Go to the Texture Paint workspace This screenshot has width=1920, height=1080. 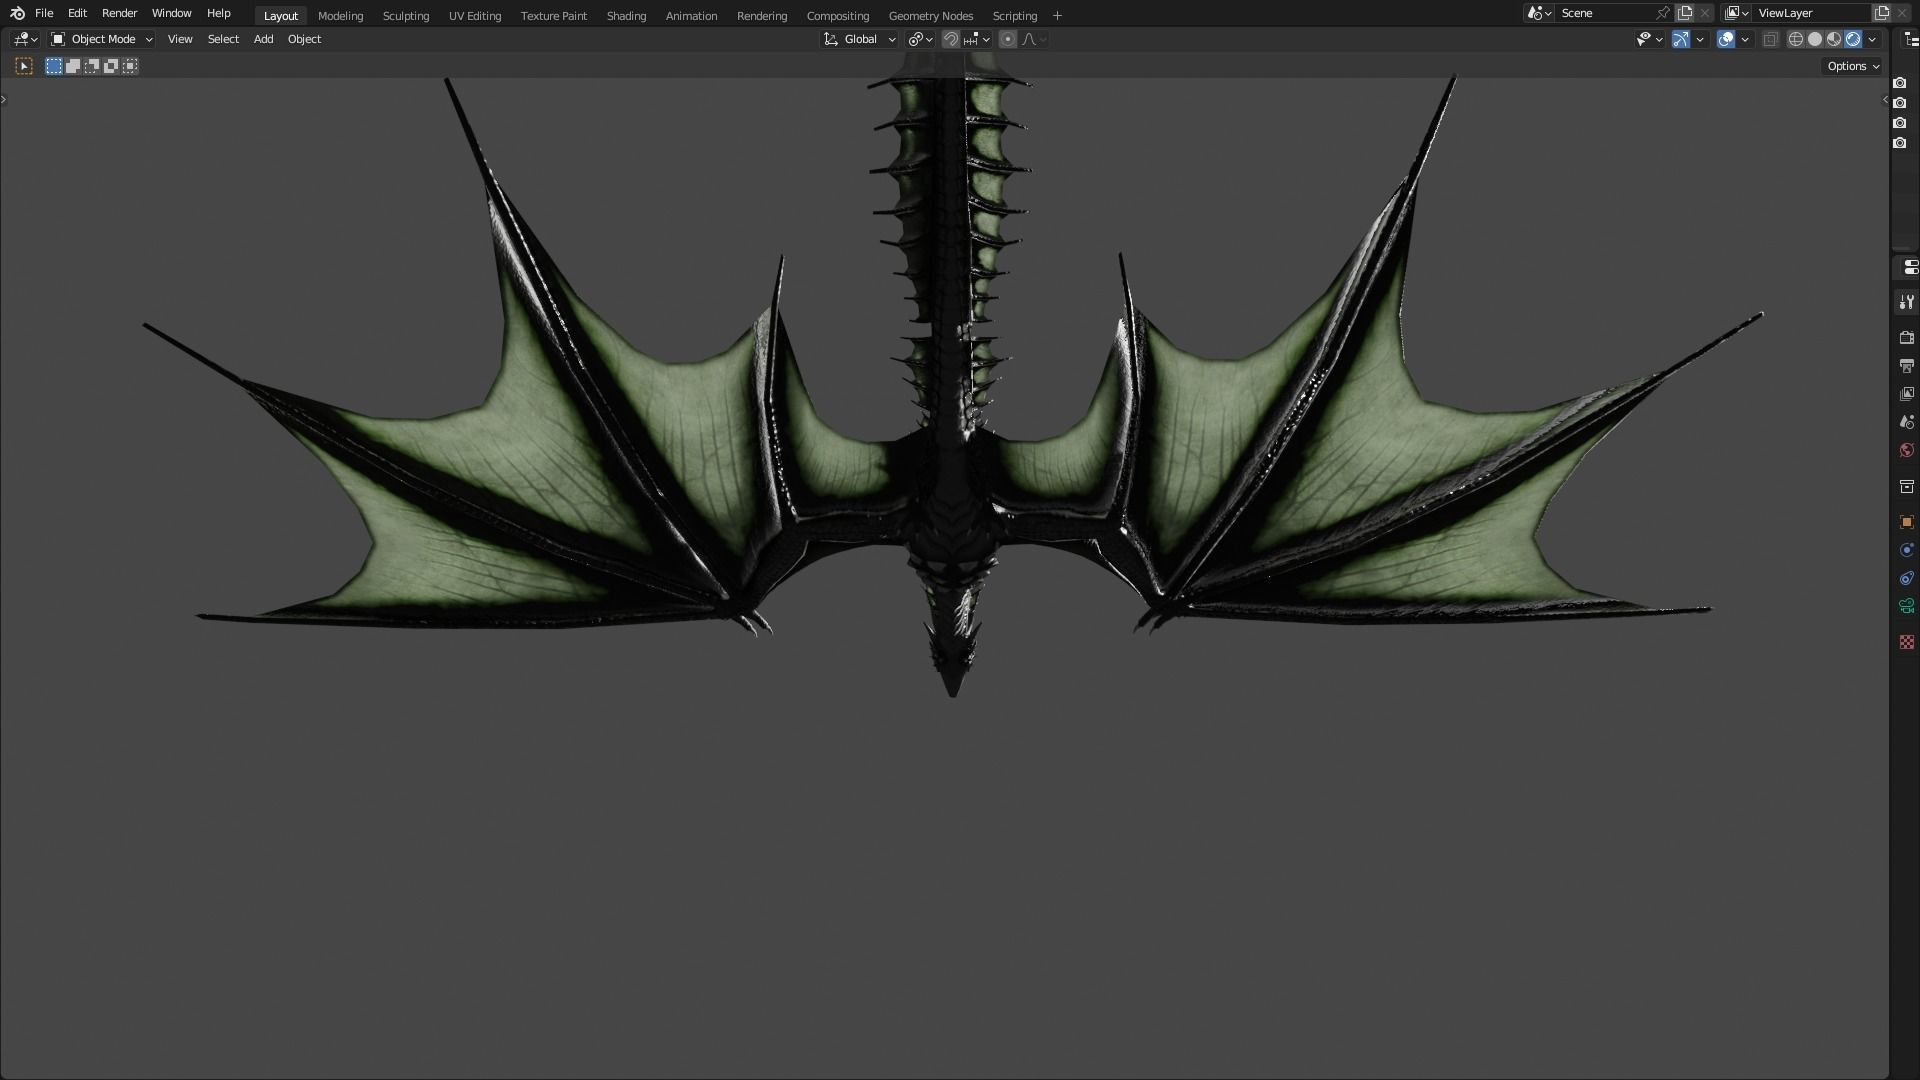coord(553,15)
